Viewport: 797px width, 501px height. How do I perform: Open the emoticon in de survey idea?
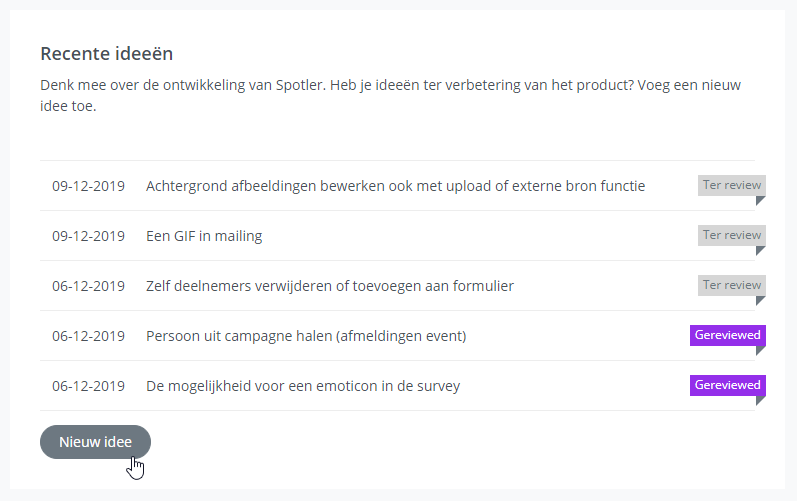point(303,386)
